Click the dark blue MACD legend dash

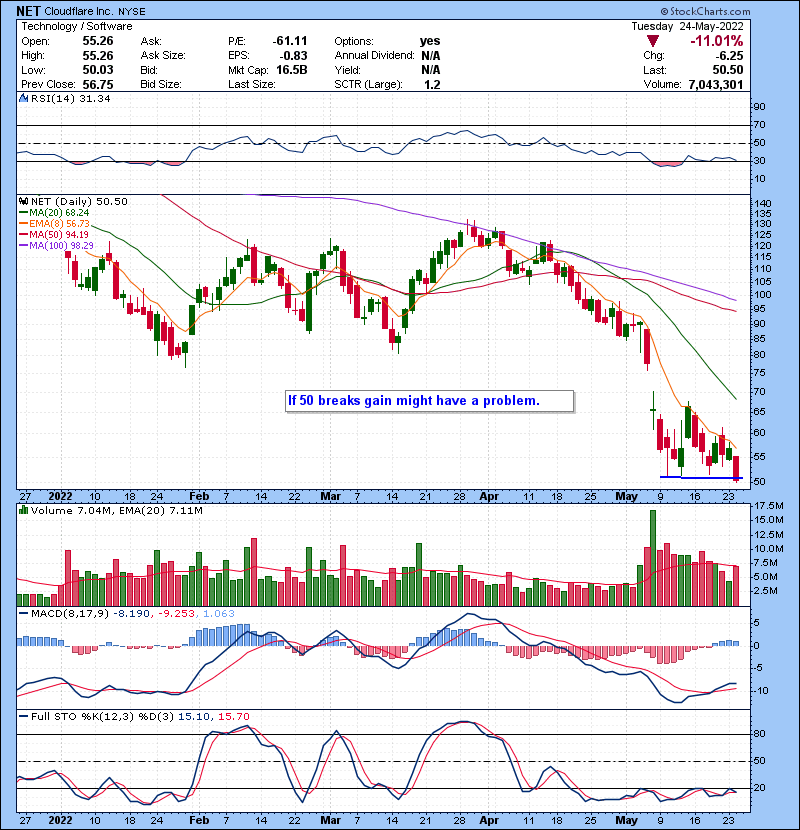[x=23, y=614]
